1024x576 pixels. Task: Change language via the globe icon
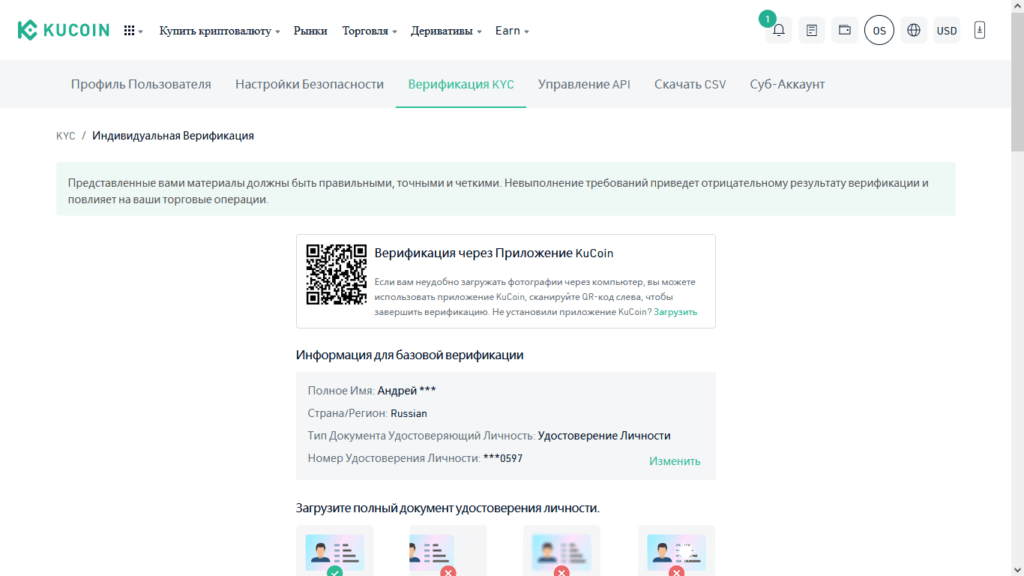pos(913,30)
